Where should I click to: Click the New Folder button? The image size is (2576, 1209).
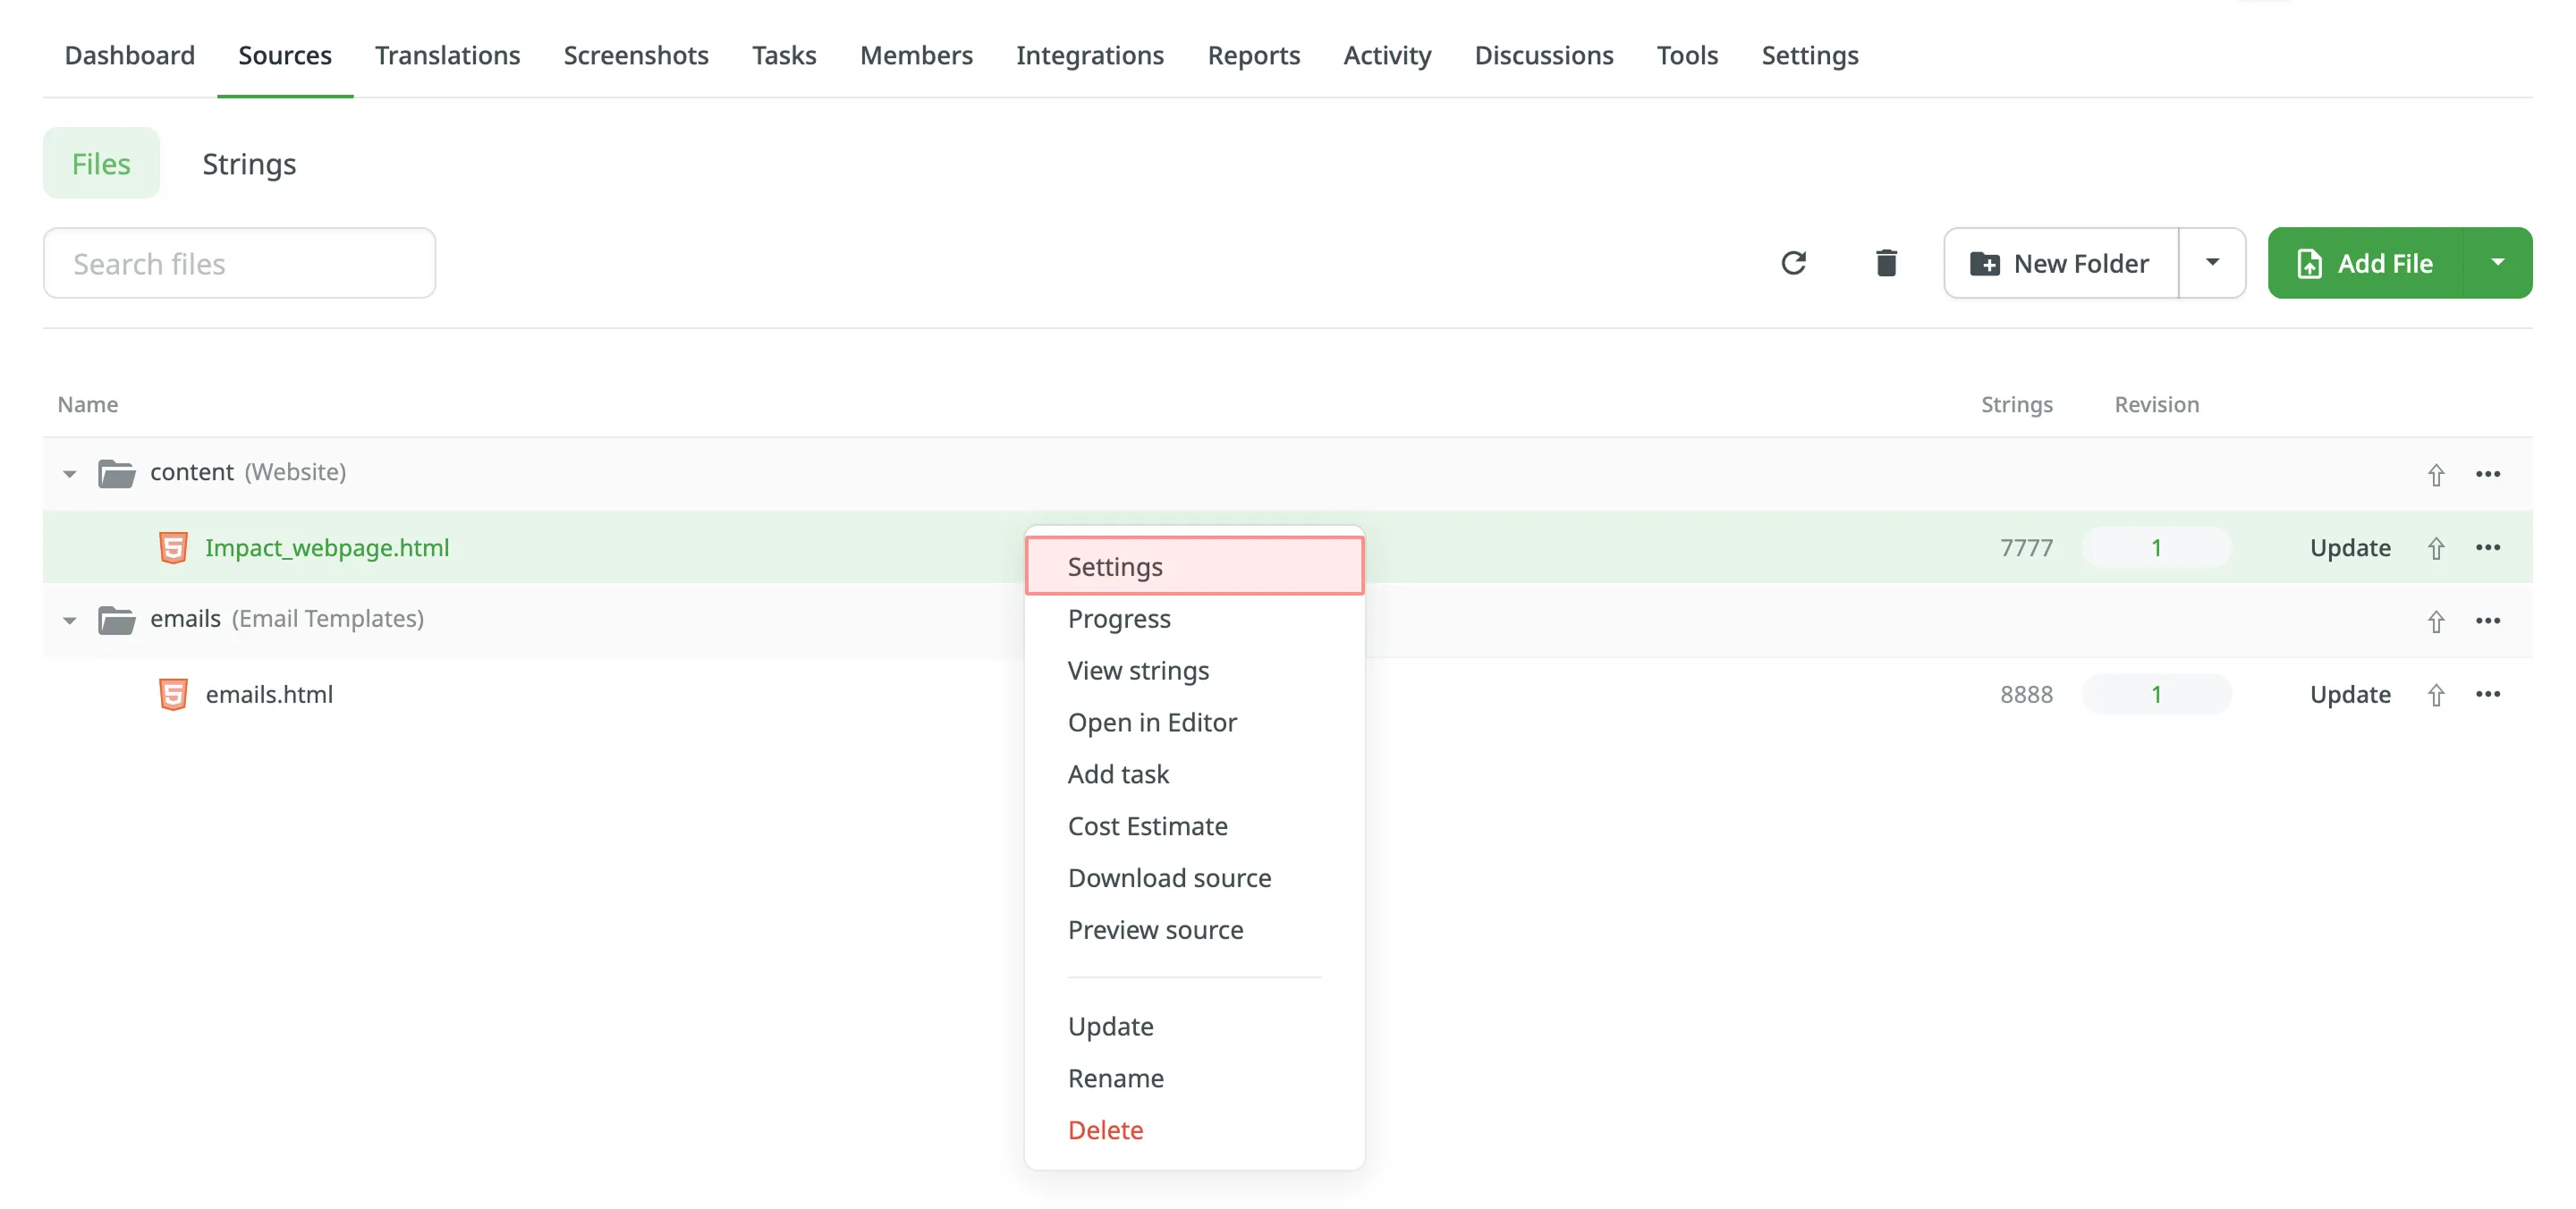pyautogui.click(x=2059, y=263)
